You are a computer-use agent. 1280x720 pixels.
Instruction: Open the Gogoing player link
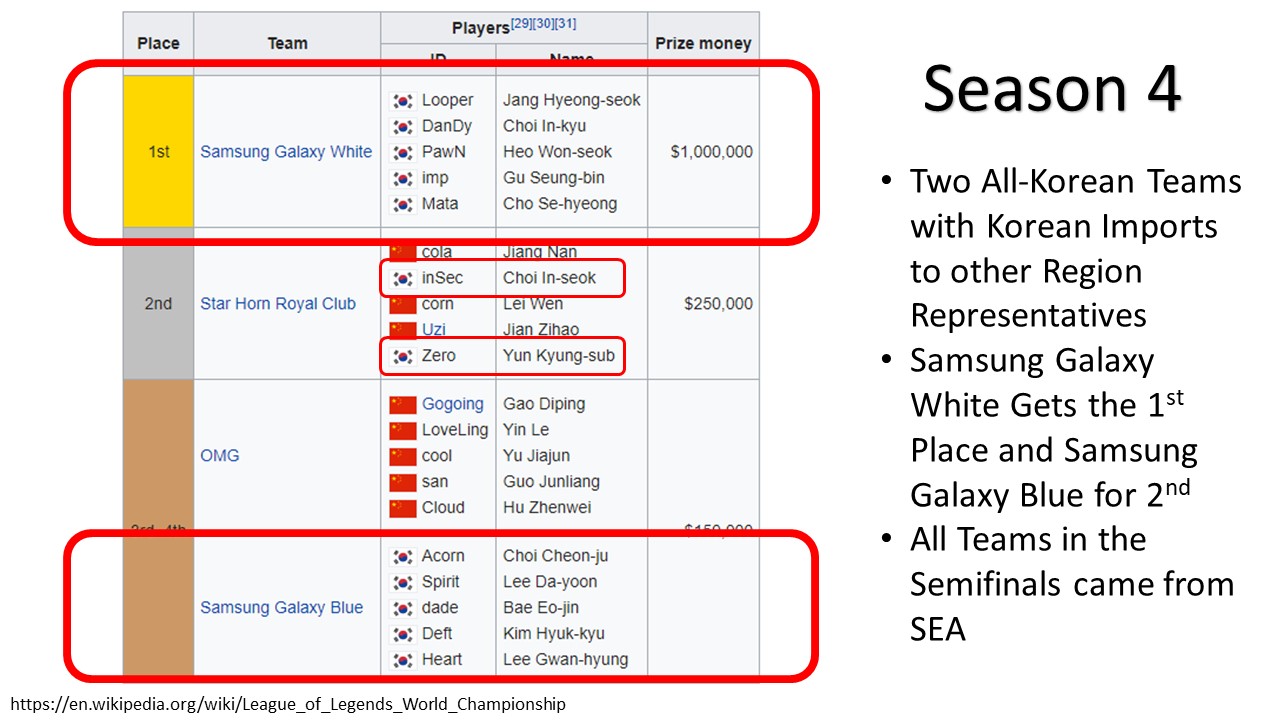pos(452,404)
